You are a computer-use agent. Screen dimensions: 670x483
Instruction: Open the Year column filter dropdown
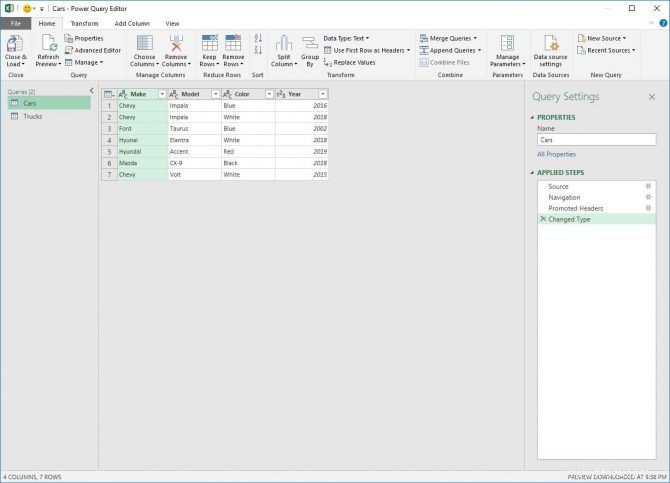[x=323, y=94]
